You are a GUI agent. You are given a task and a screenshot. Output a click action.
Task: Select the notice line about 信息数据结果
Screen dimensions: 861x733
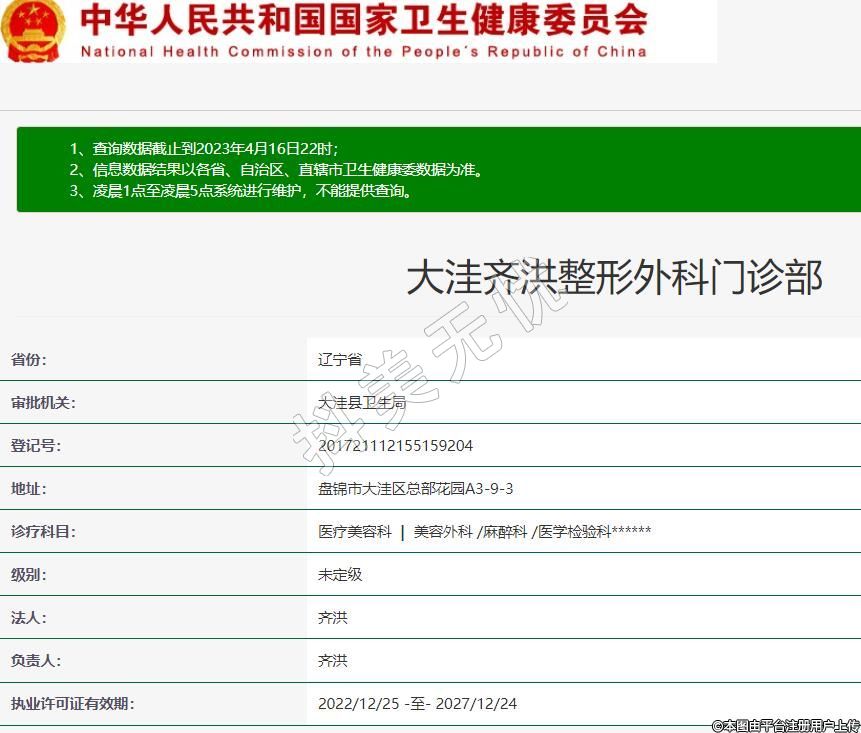tap(276, 169)
